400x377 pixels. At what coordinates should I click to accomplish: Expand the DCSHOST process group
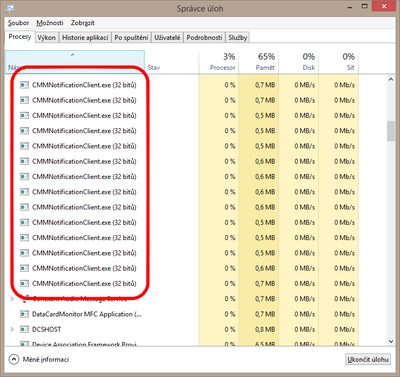[x=12, y=329]
